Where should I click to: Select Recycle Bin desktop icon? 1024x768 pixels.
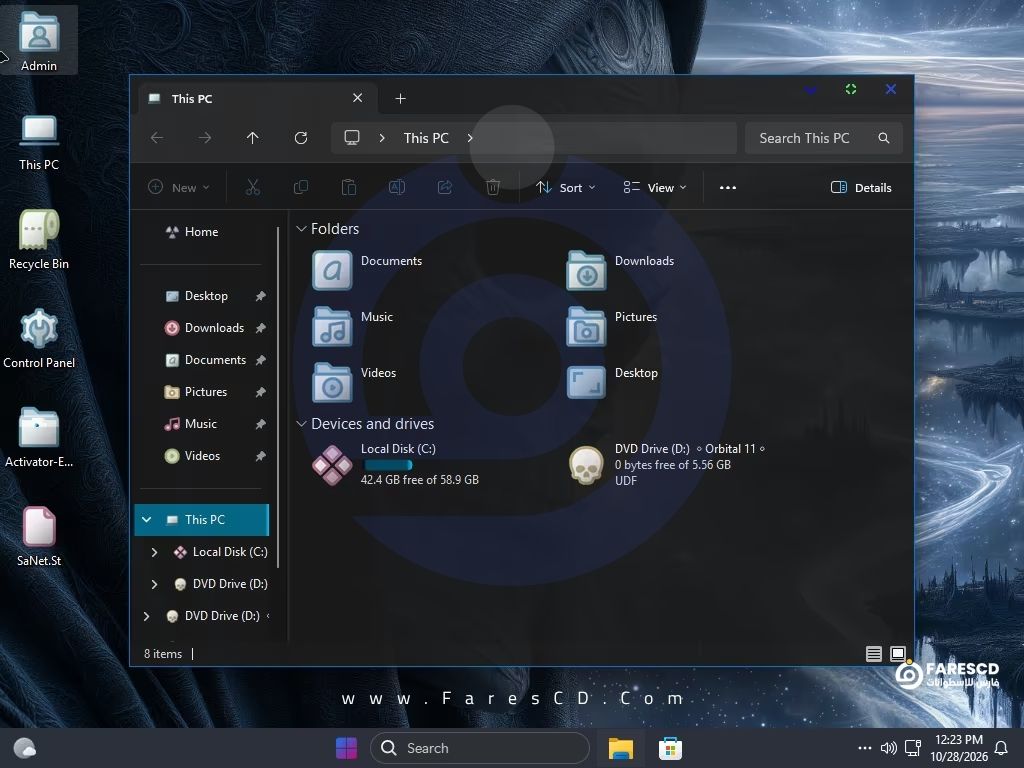[39, 240]
